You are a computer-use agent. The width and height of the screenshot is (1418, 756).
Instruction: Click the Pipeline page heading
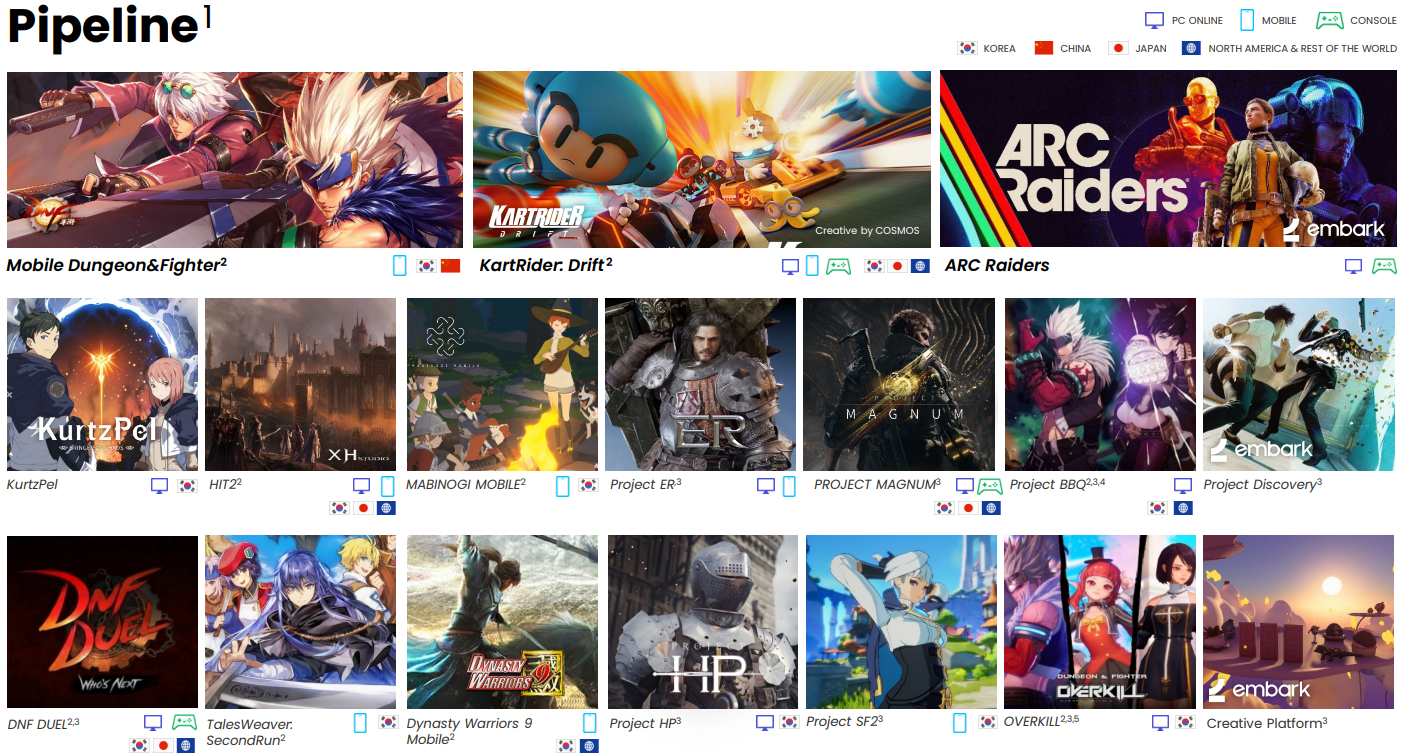102,27
